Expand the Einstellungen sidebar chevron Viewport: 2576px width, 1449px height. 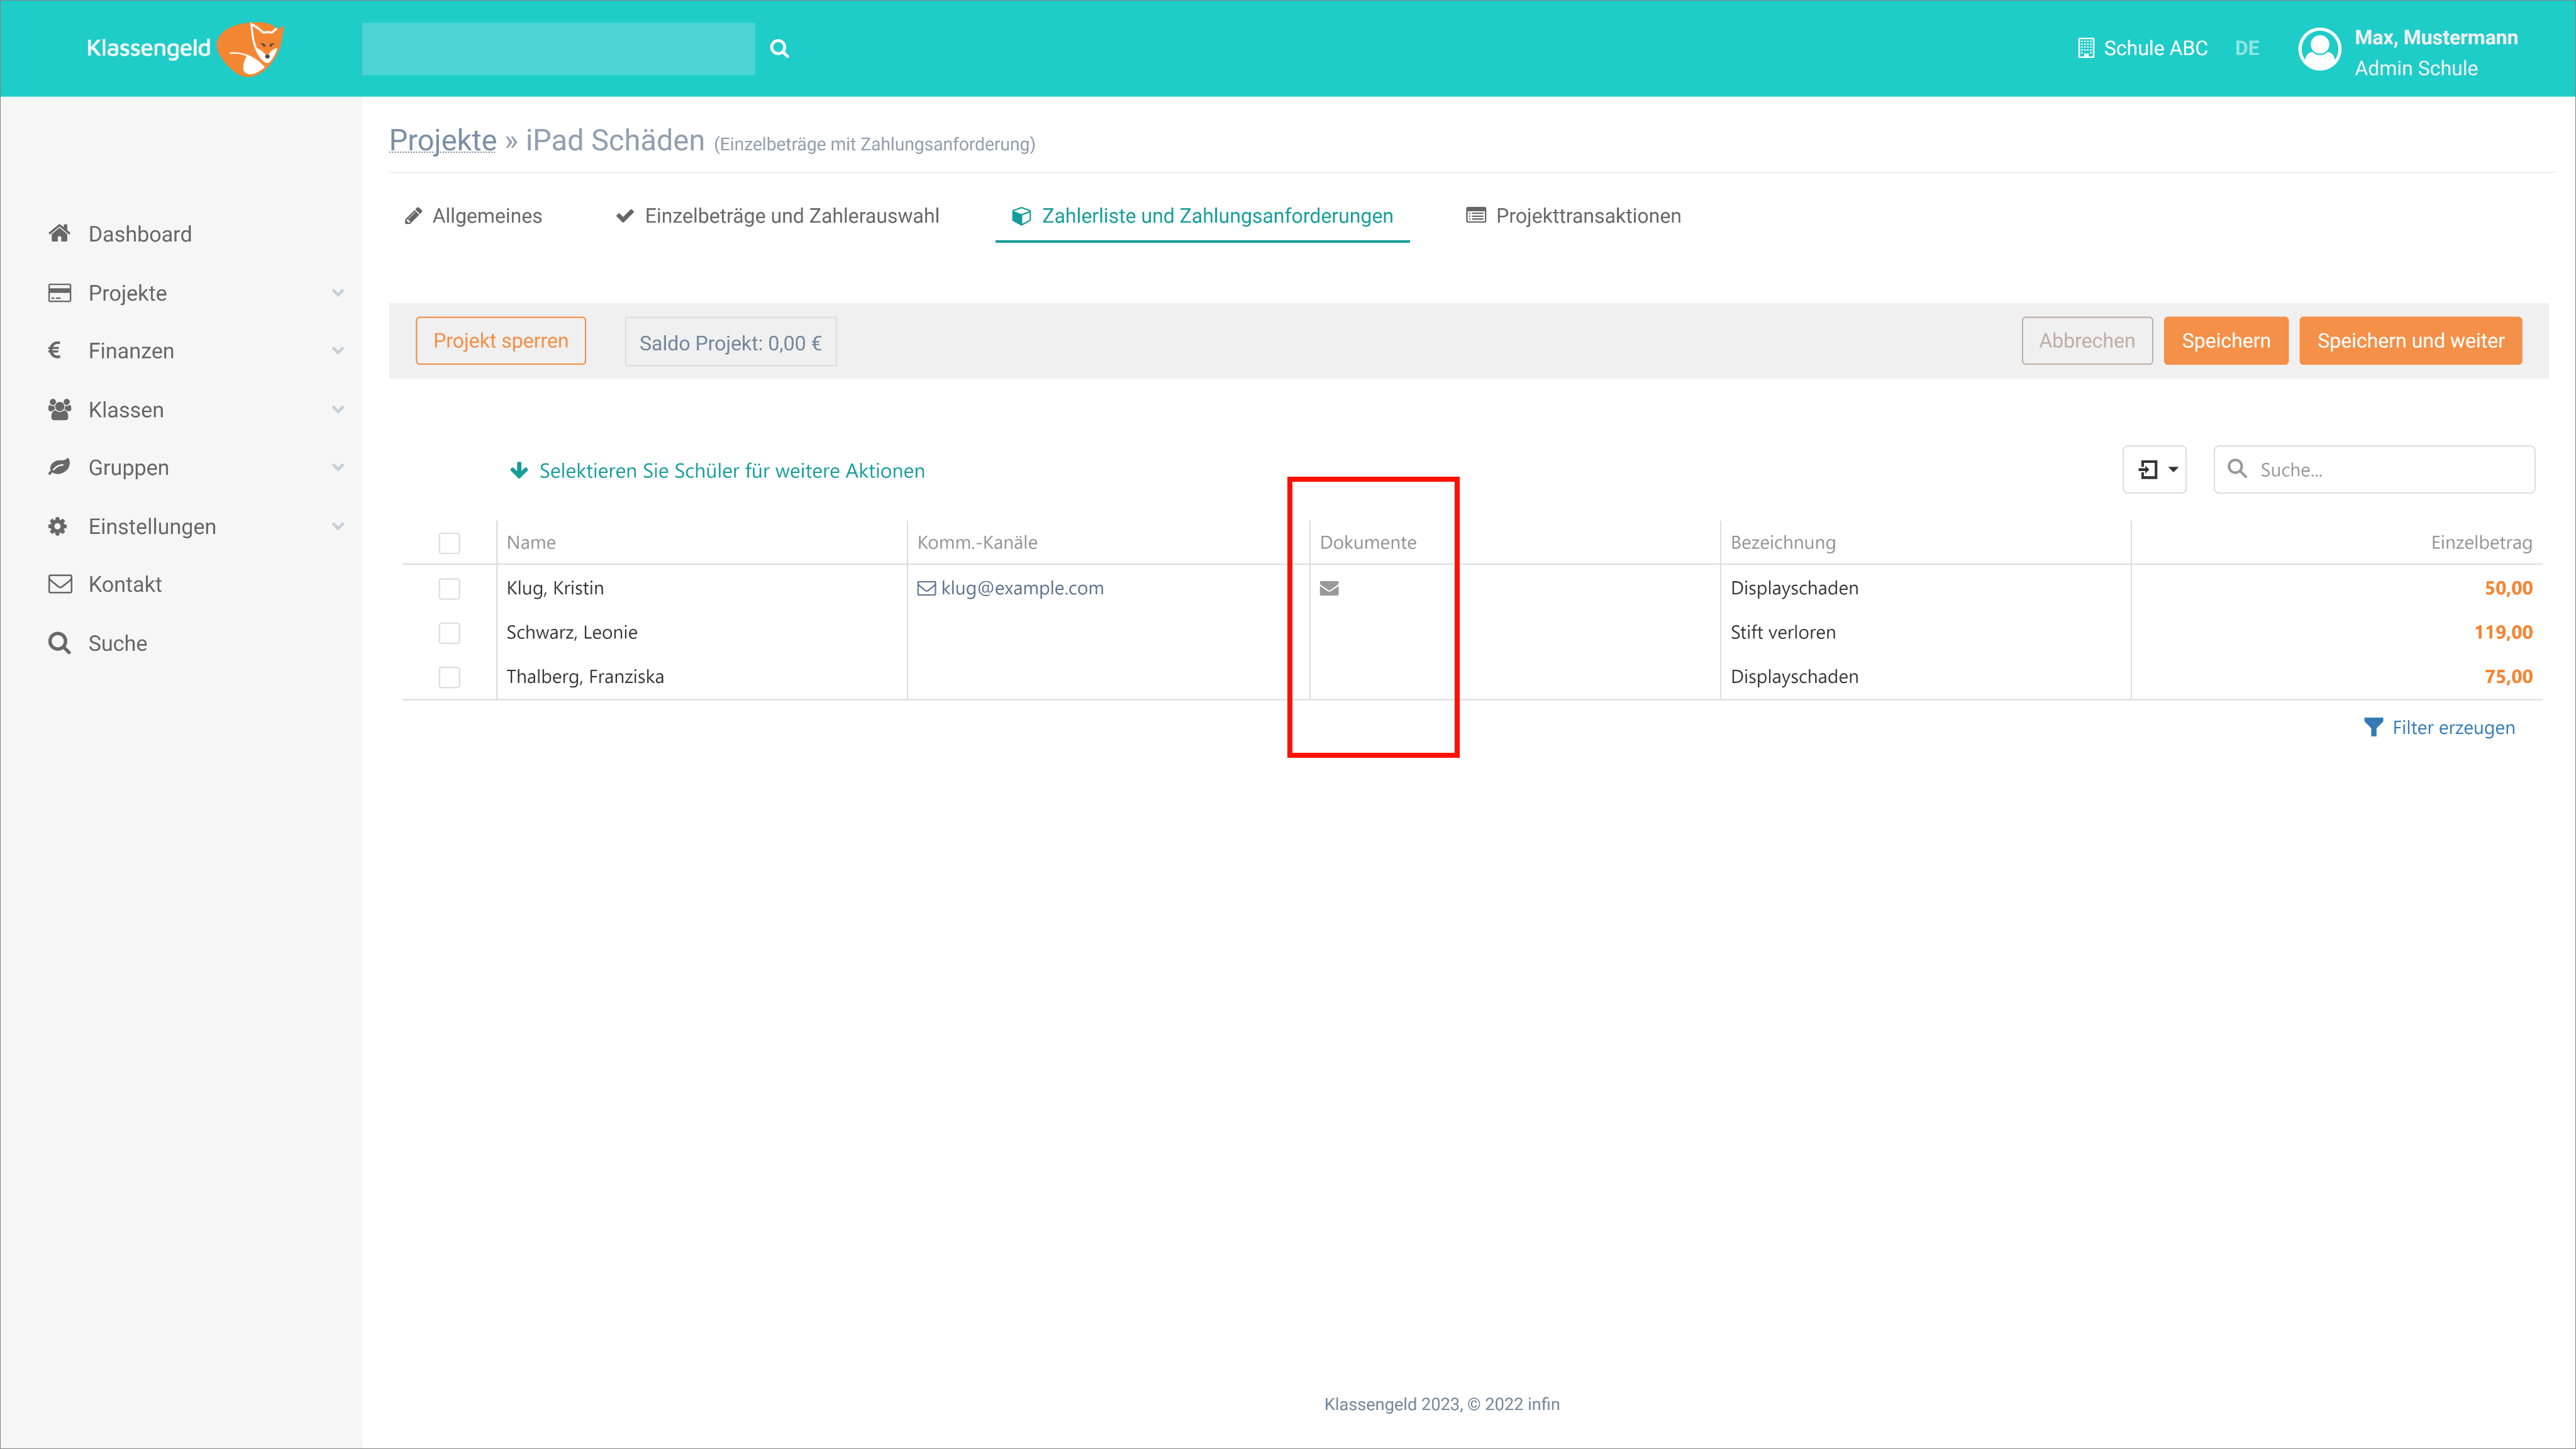[338, 526]
